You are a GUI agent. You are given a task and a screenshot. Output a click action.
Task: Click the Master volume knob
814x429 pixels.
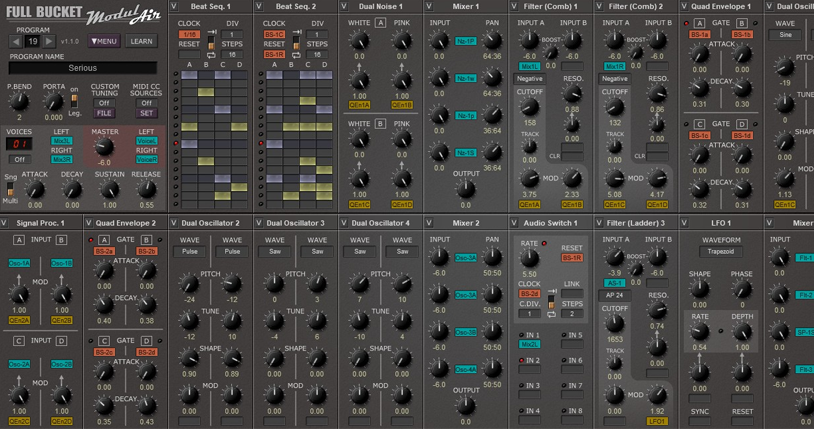click(x=104, y=146)
